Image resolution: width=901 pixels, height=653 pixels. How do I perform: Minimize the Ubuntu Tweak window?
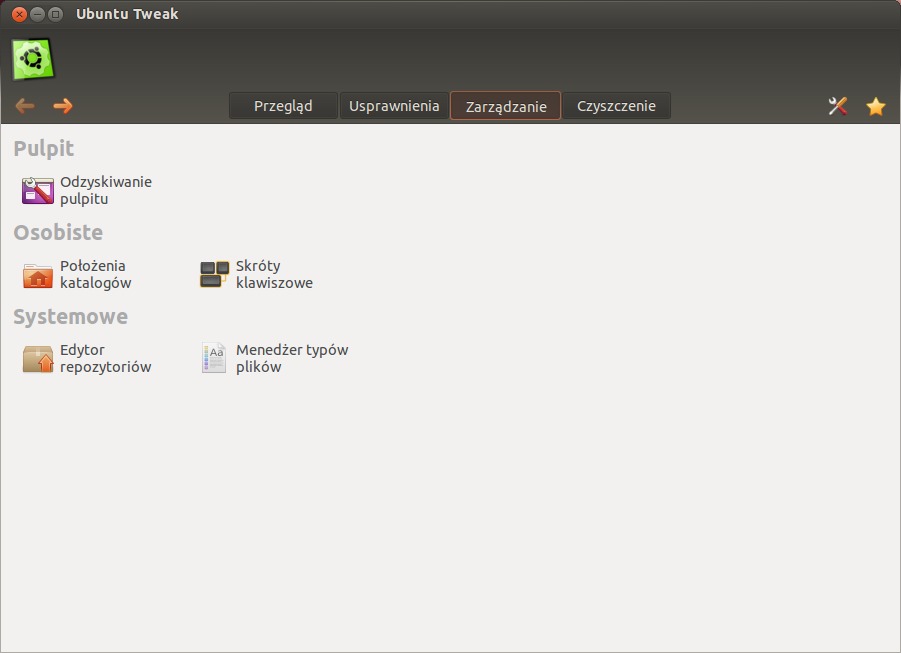pyautogui.click(x=37, y=14)
